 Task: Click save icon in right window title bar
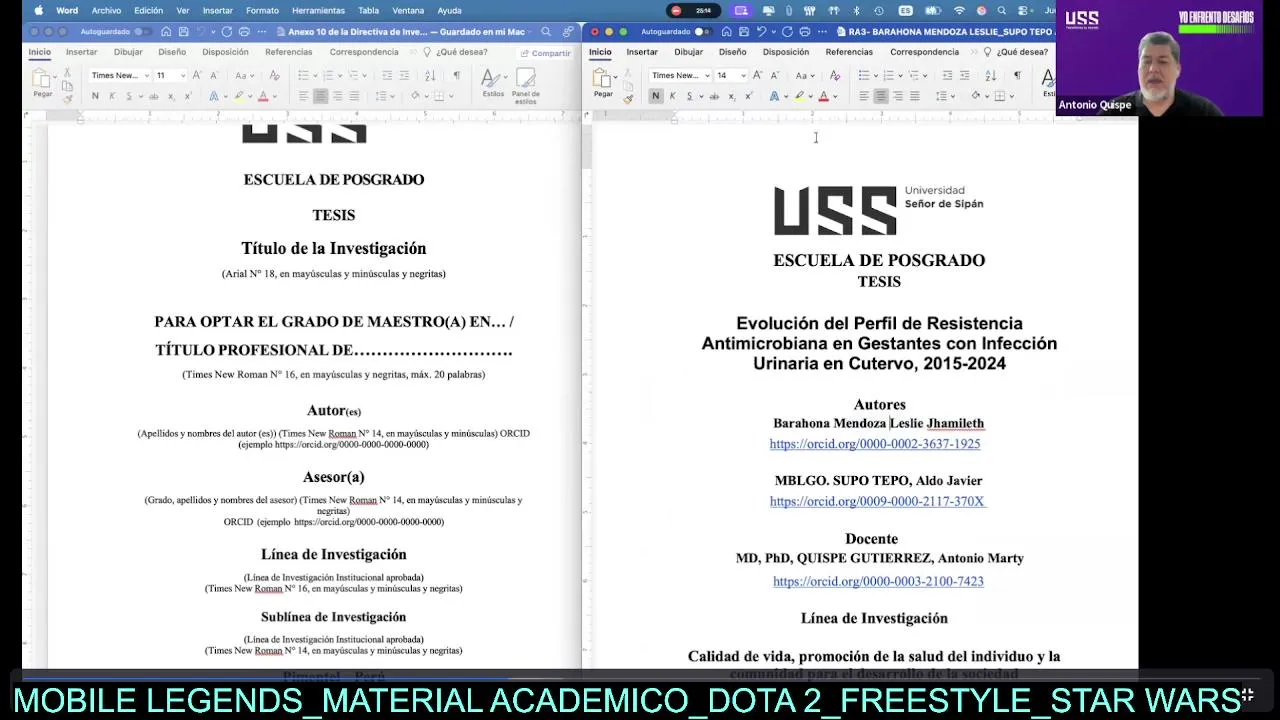tap(744, 32)
